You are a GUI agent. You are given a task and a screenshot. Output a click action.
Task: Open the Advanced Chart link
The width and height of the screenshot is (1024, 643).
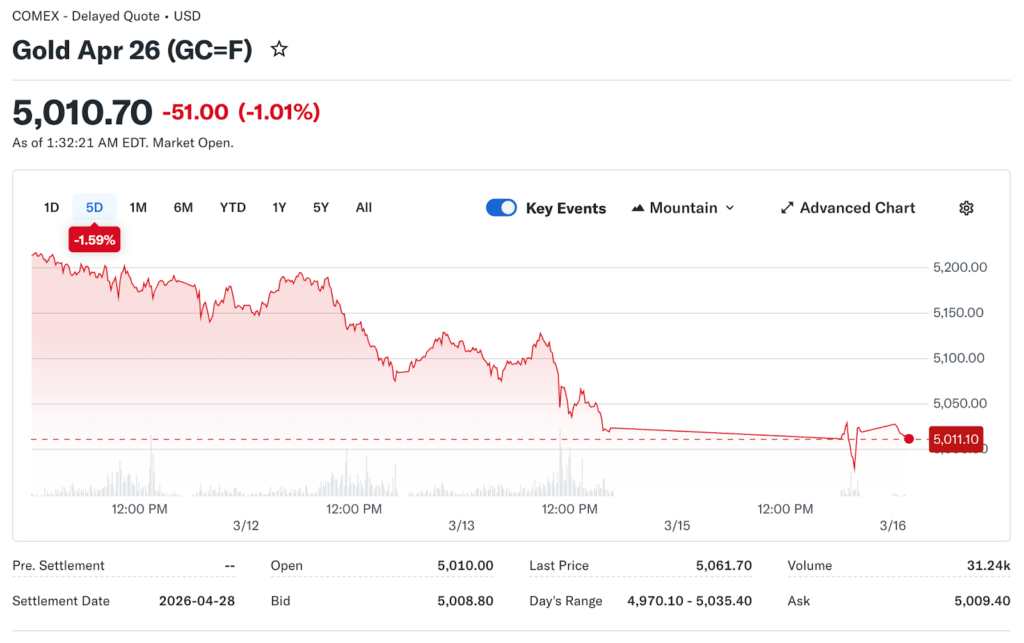857,208
